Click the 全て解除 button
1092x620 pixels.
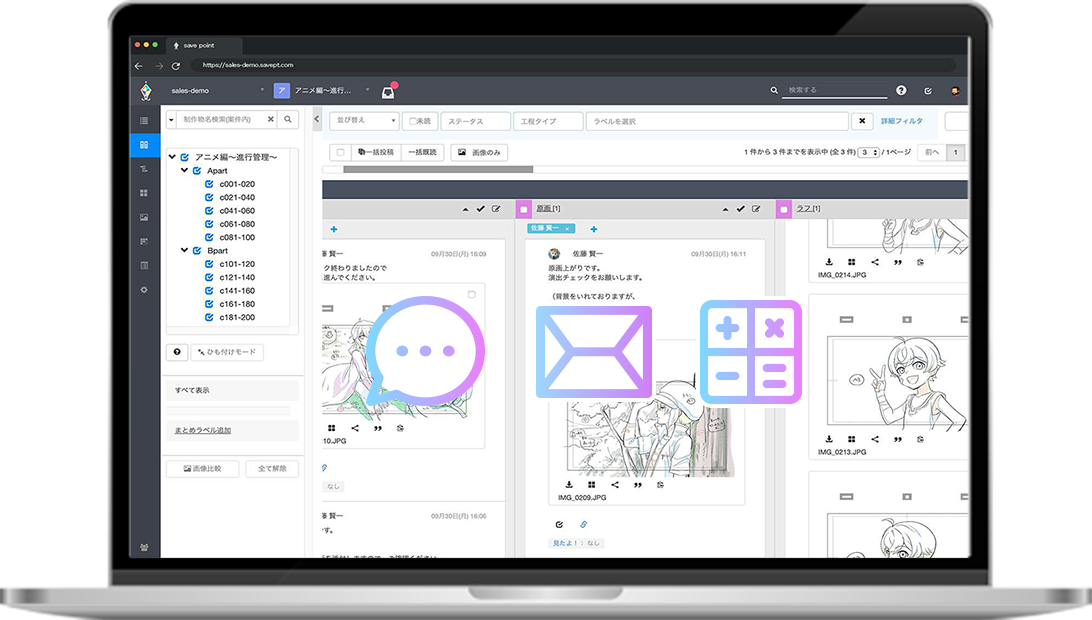(x=272, y=469)
